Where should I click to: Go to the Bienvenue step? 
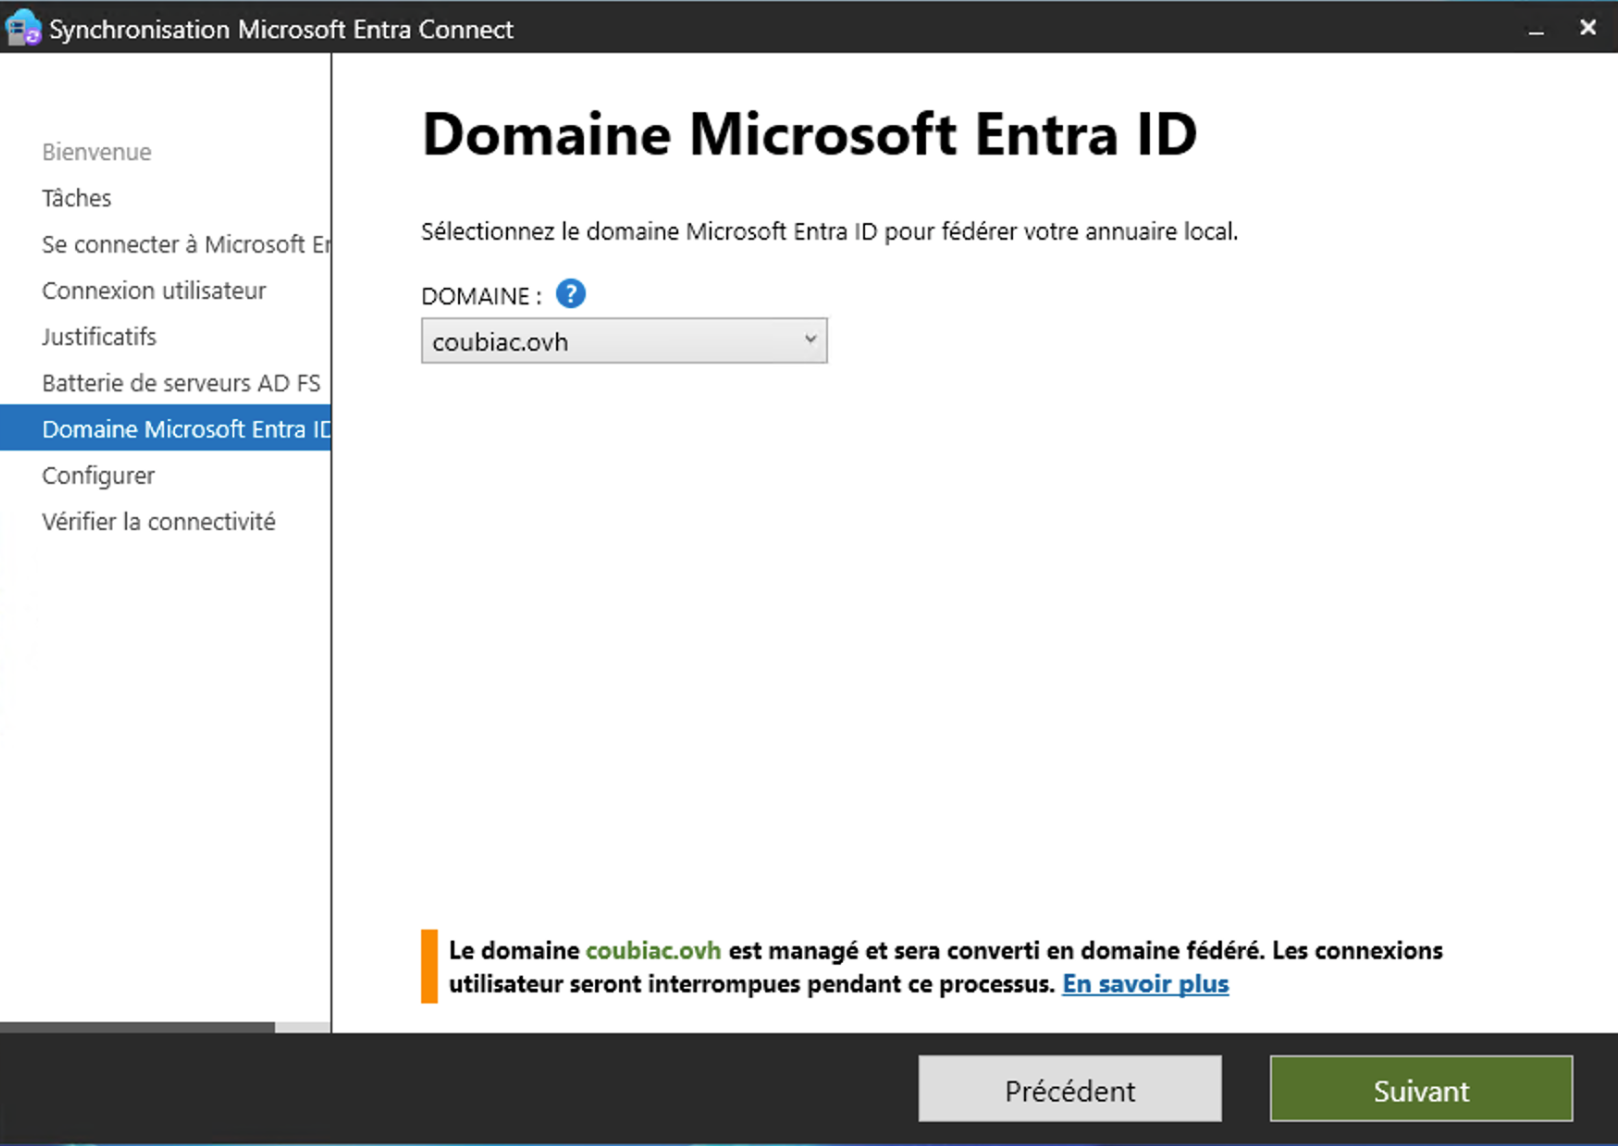coord(97,152)
